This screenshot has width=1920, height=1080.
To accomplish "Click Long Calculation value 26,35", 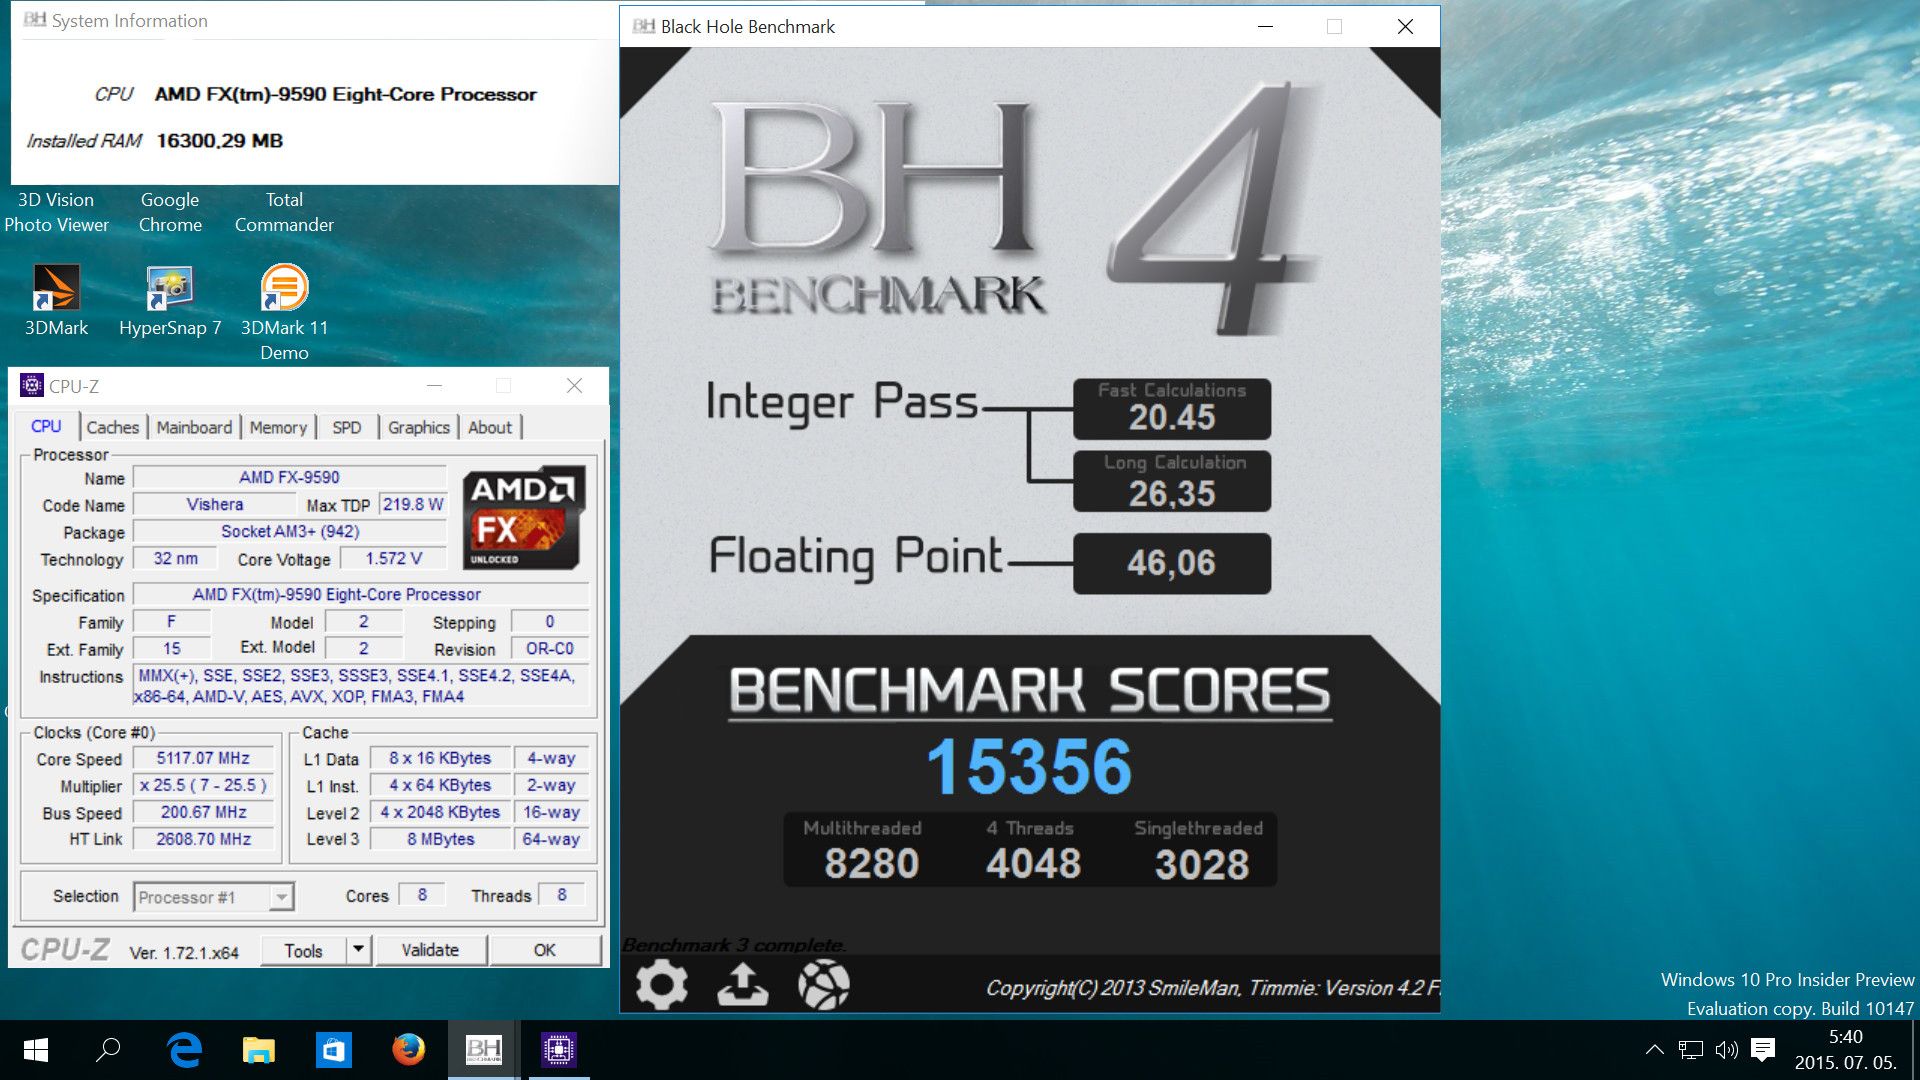I will [x=1172, y=494].
